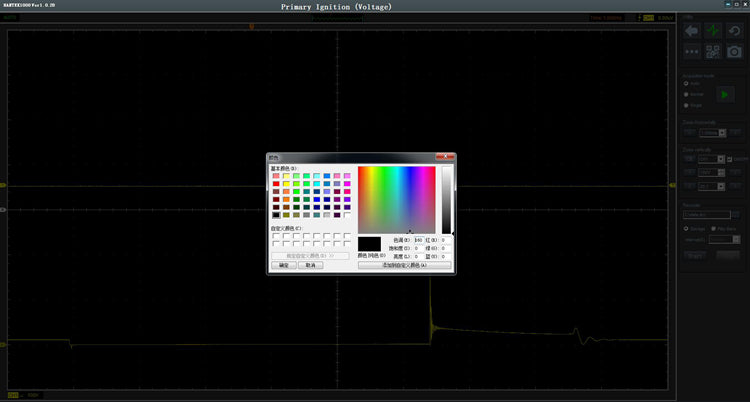Click the 取消 (Cancel) button in color dialog
This screenshot has height=402, width=750.
[x=310, y=266]
